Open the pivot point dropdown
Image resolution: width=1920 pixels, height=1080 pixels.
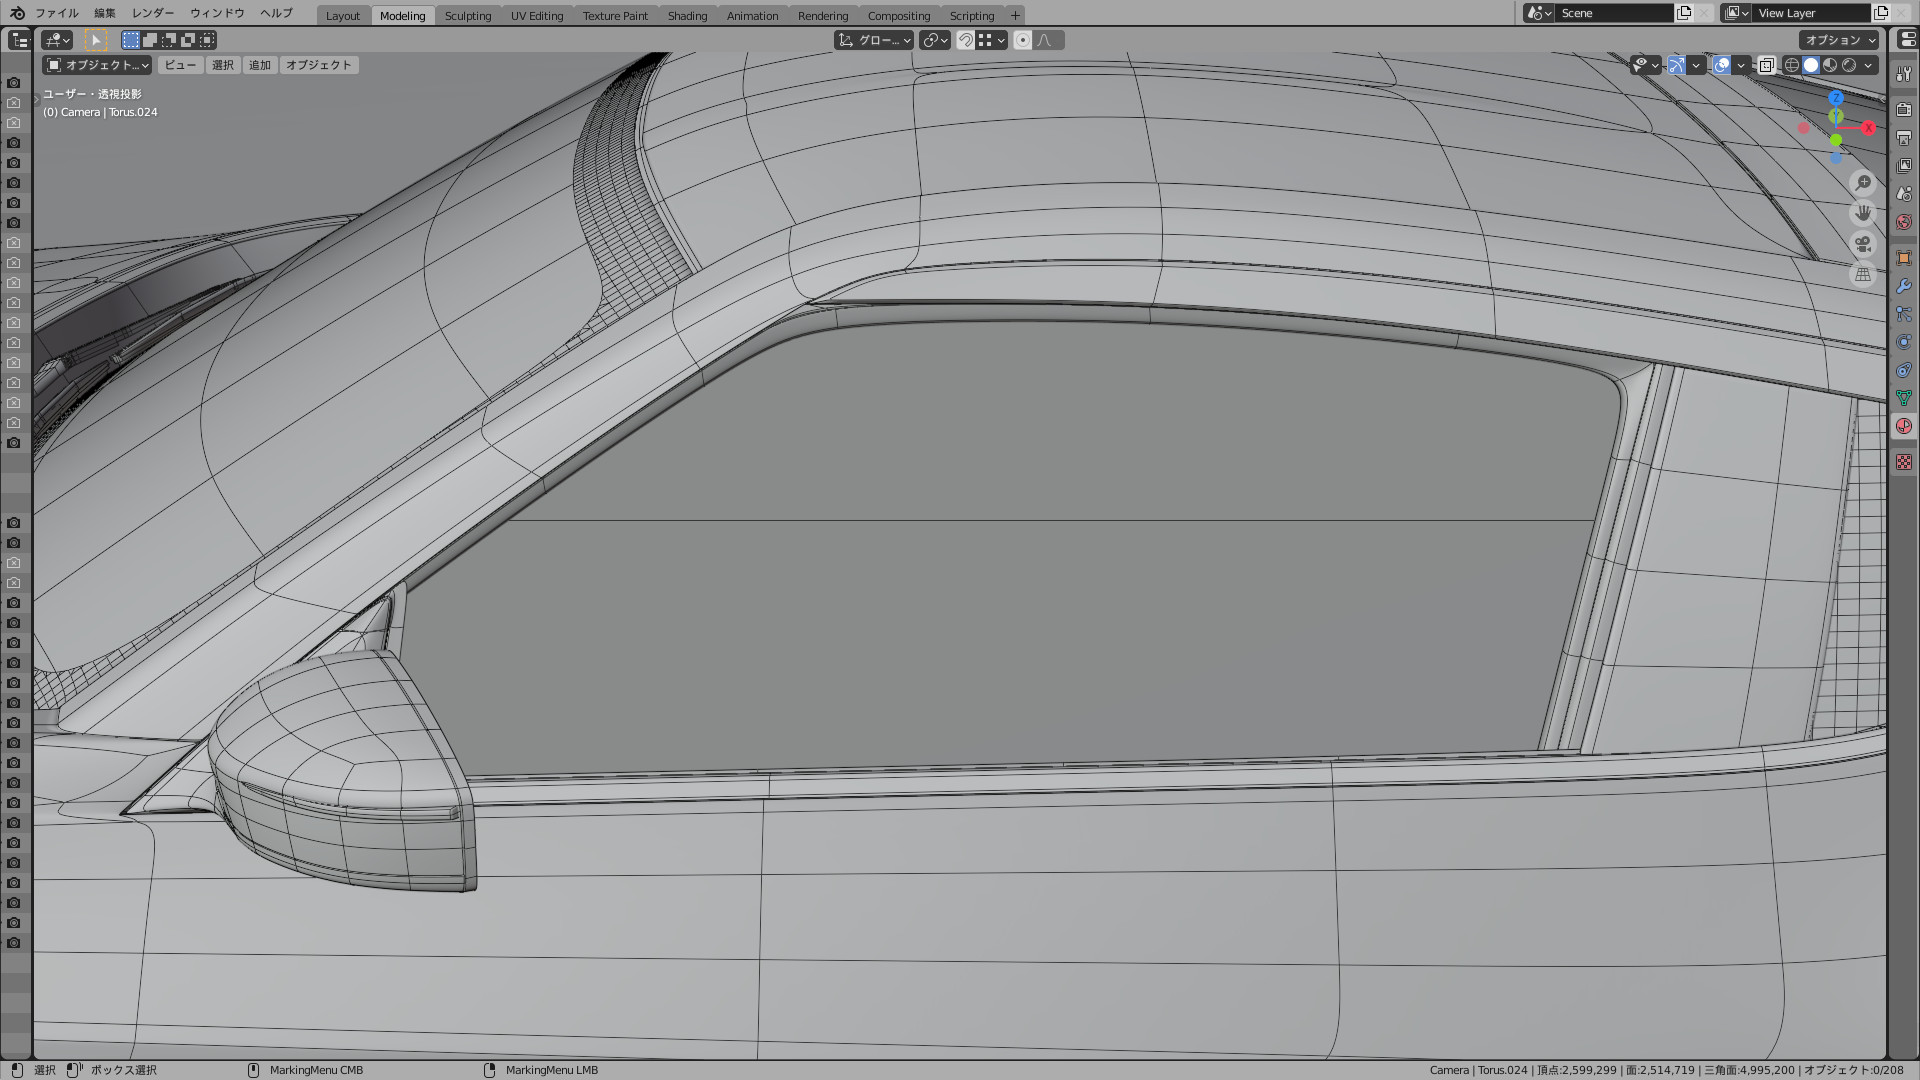coord(934,40)
